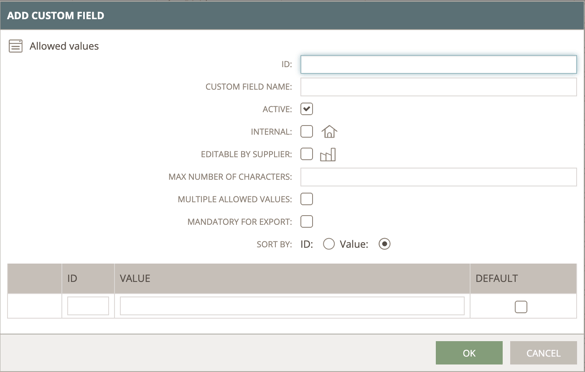585x372 pixels.
Task: Click the Allowed values list icon
Action: pos(16,46)
